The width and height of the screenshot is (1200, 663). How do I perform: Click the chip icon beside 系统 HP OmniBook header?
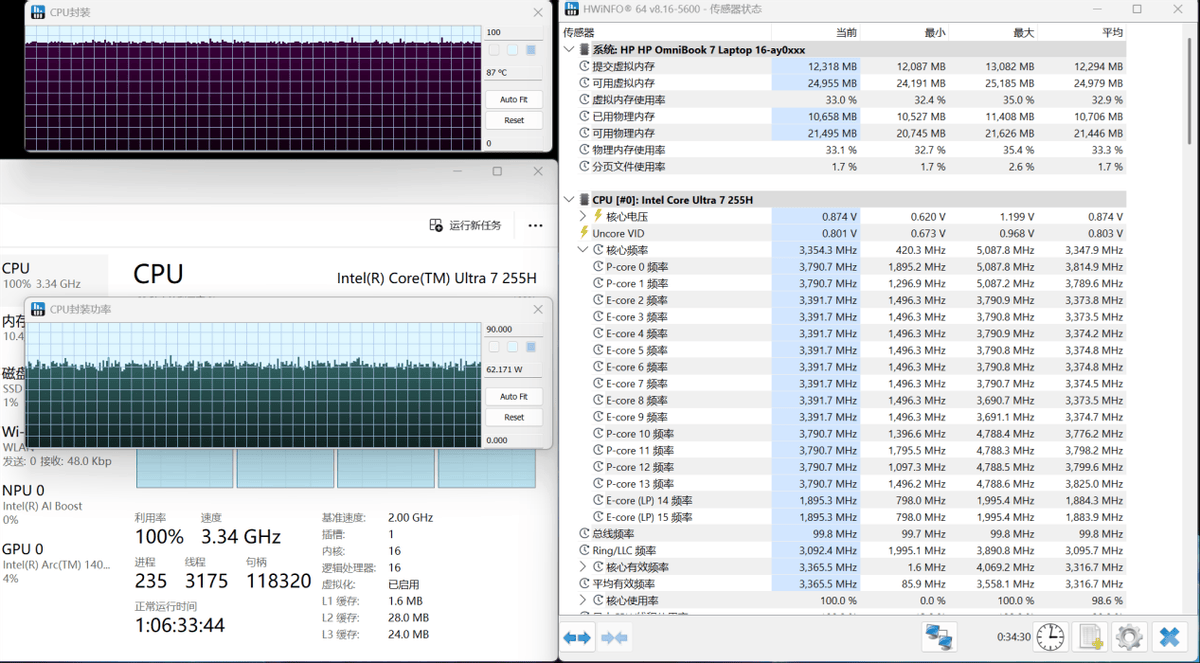pyautogui.click(x=584, y=49)
